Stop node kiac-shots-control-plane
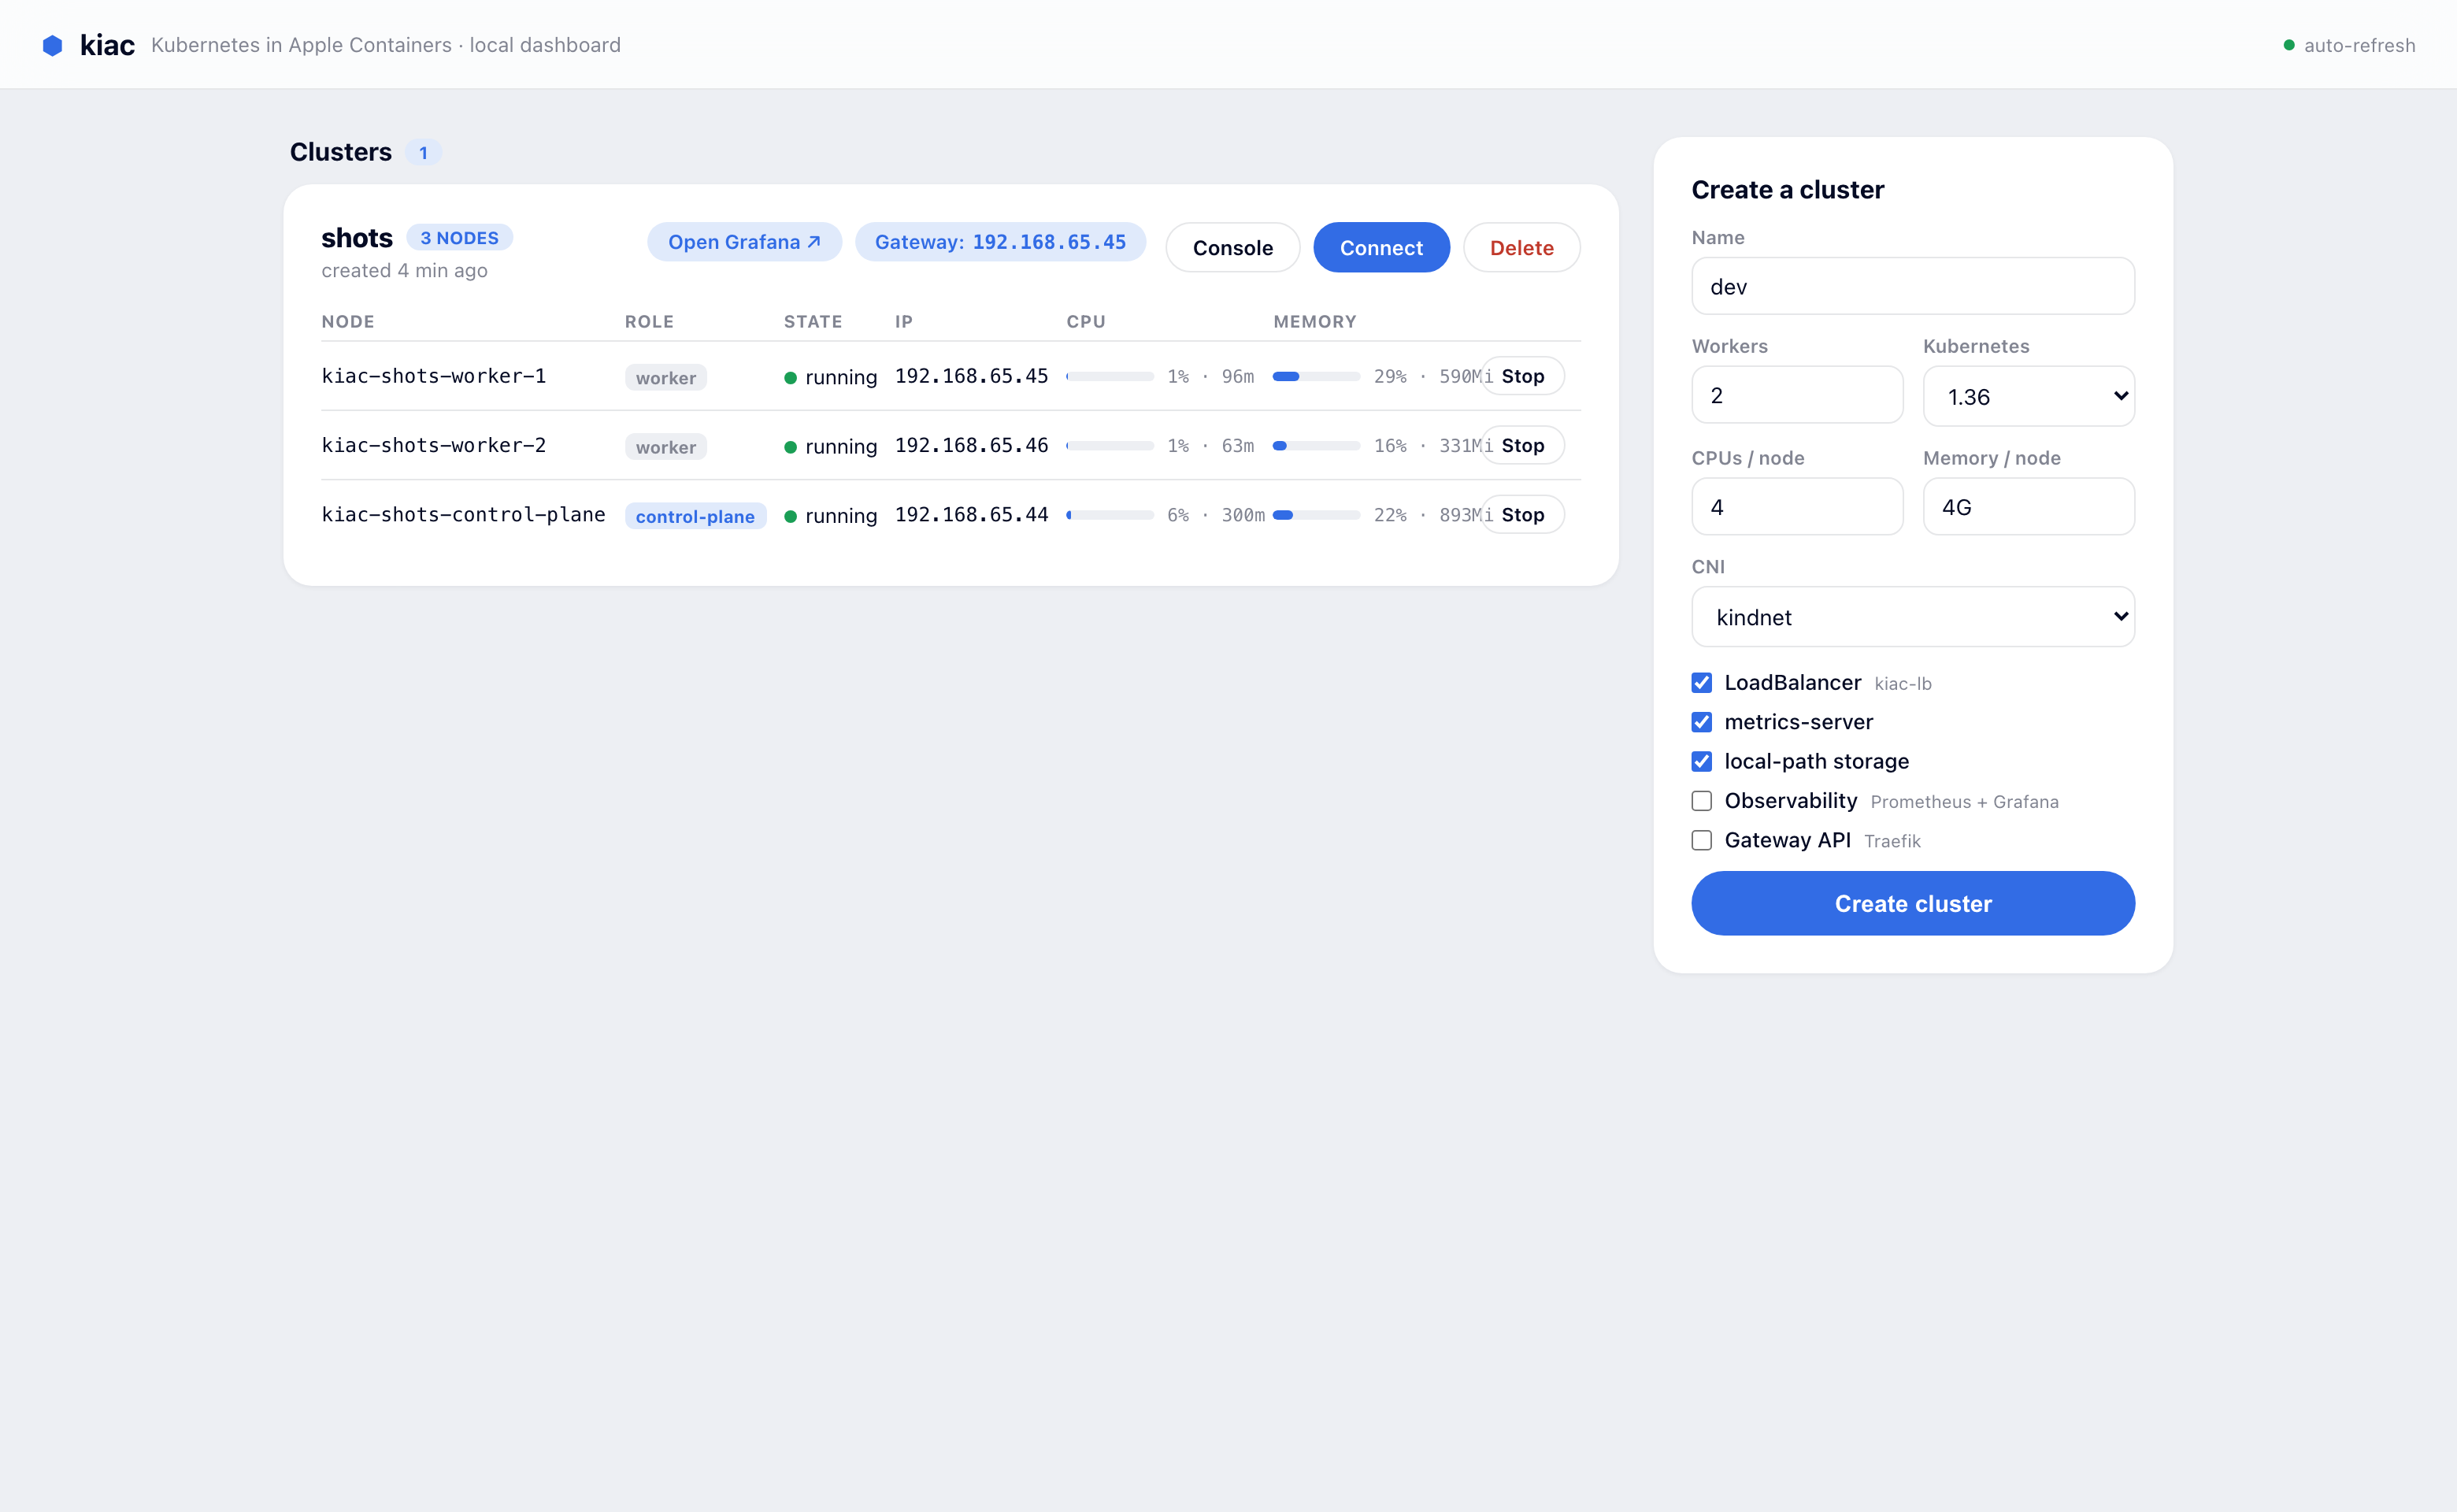Screen dimensions: 2457x1512 (x=1522, y=514)
